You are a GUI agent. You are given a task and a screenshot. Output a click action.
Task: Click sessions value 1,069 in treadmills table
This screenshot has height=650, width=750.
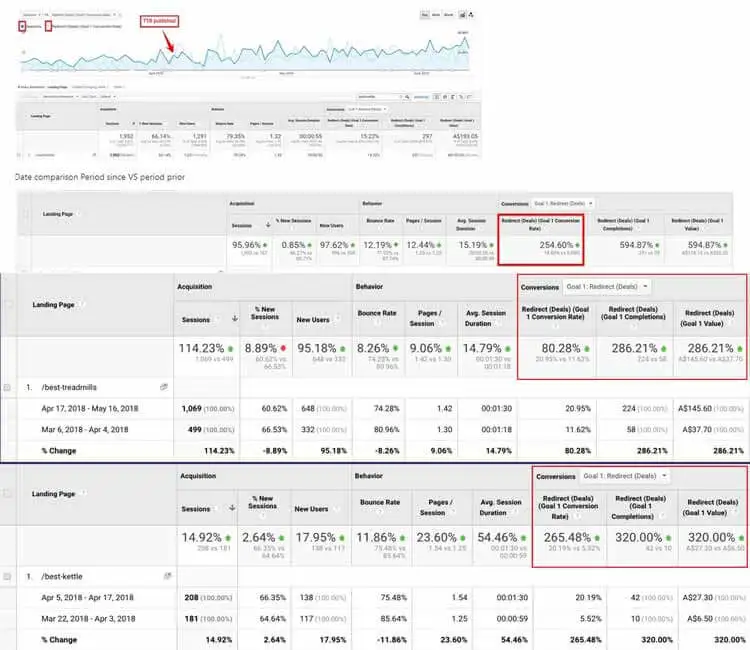192,408
